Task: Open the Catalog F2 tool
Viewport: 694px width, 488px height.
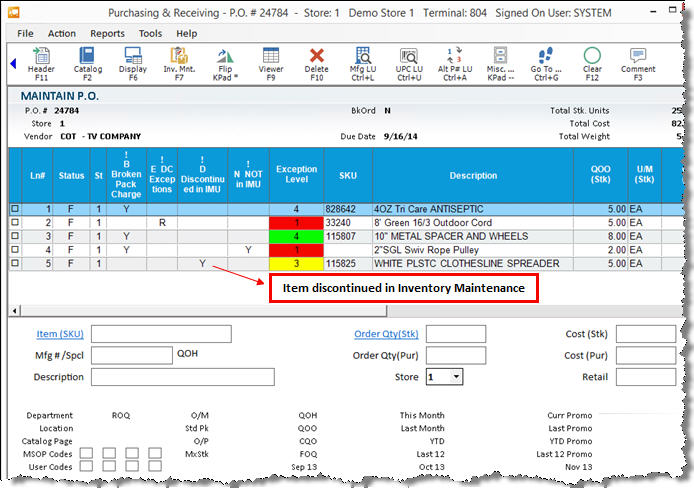Action: pos(88,62)
